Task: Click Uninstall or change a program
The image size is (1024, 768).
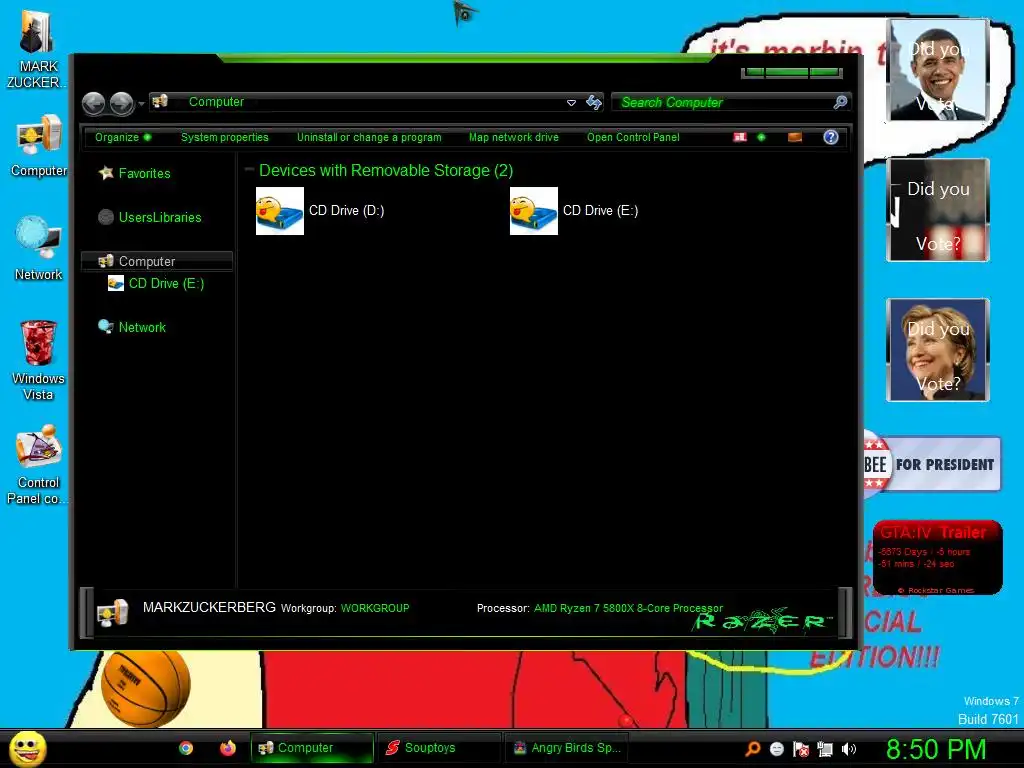Action: pyautogui.click(x=369, y=137)
